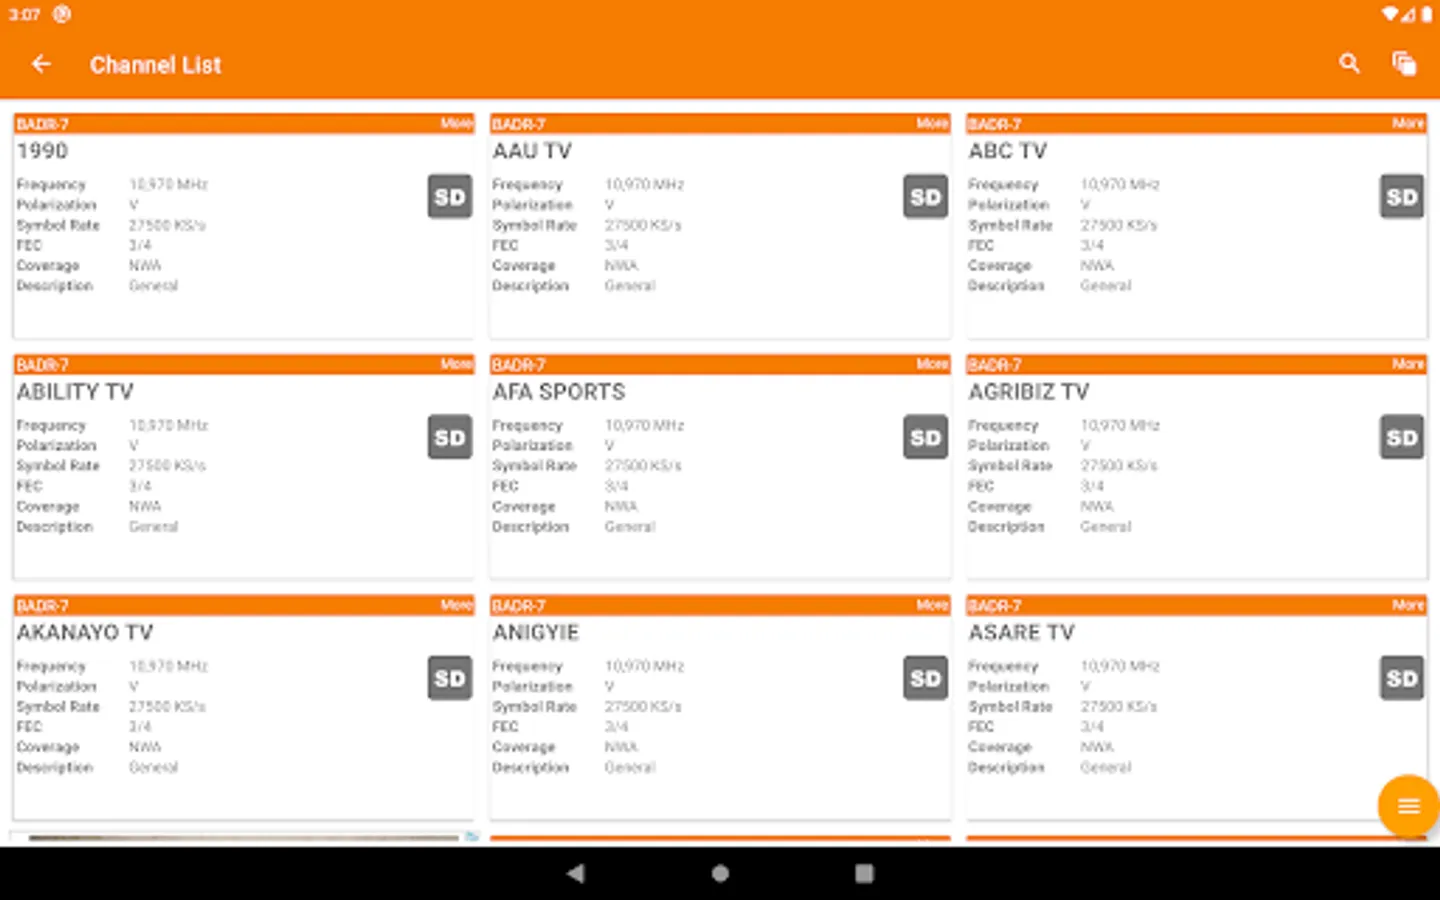Click BADR-7 label on the ASARE TV card

click(x=995, y=606)
